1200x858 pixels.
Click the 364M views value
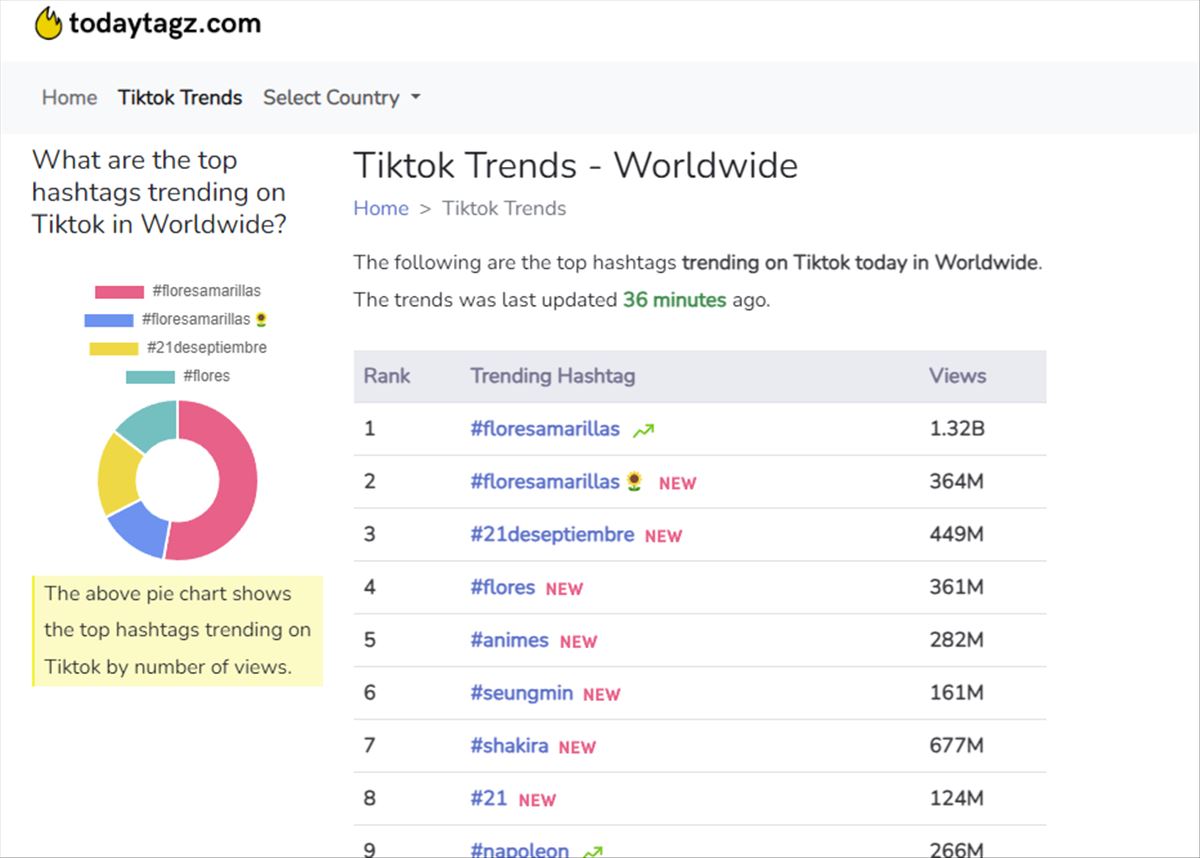point(957,482)
